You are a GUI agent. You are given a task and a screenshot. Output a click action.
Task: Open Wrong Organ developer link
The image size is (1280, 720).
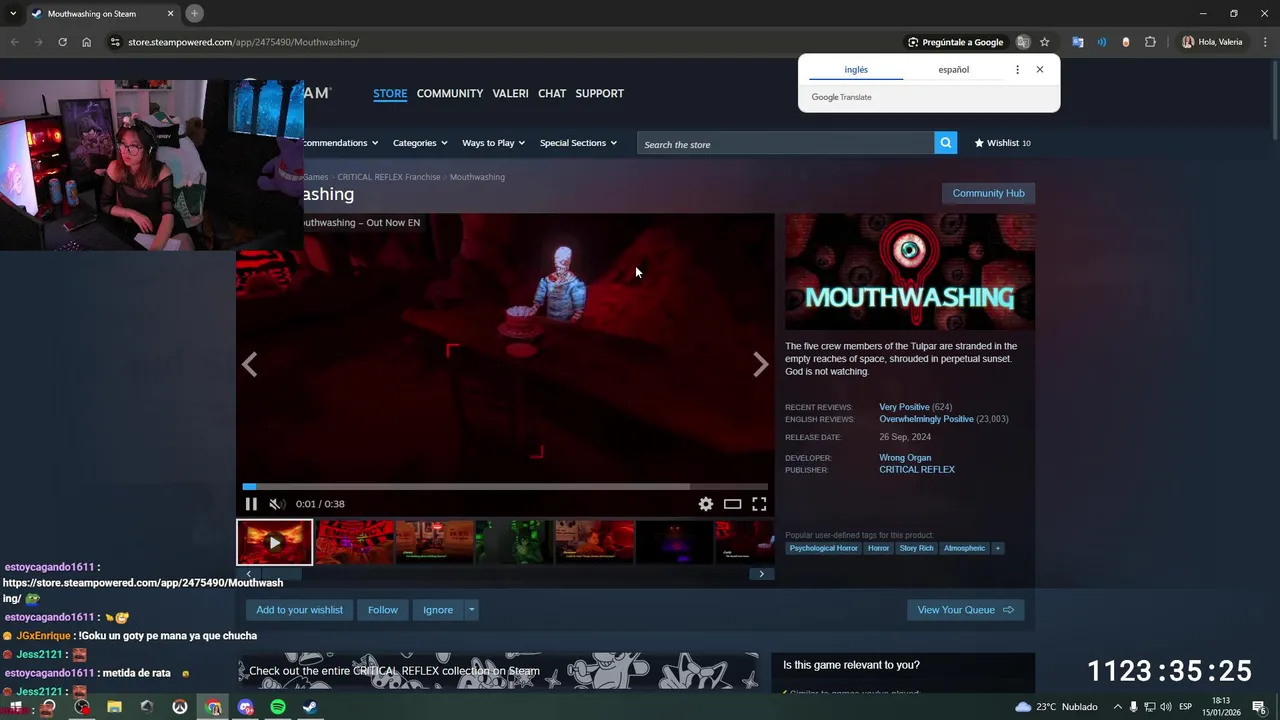pyautogui.click(x=905, y=458)
